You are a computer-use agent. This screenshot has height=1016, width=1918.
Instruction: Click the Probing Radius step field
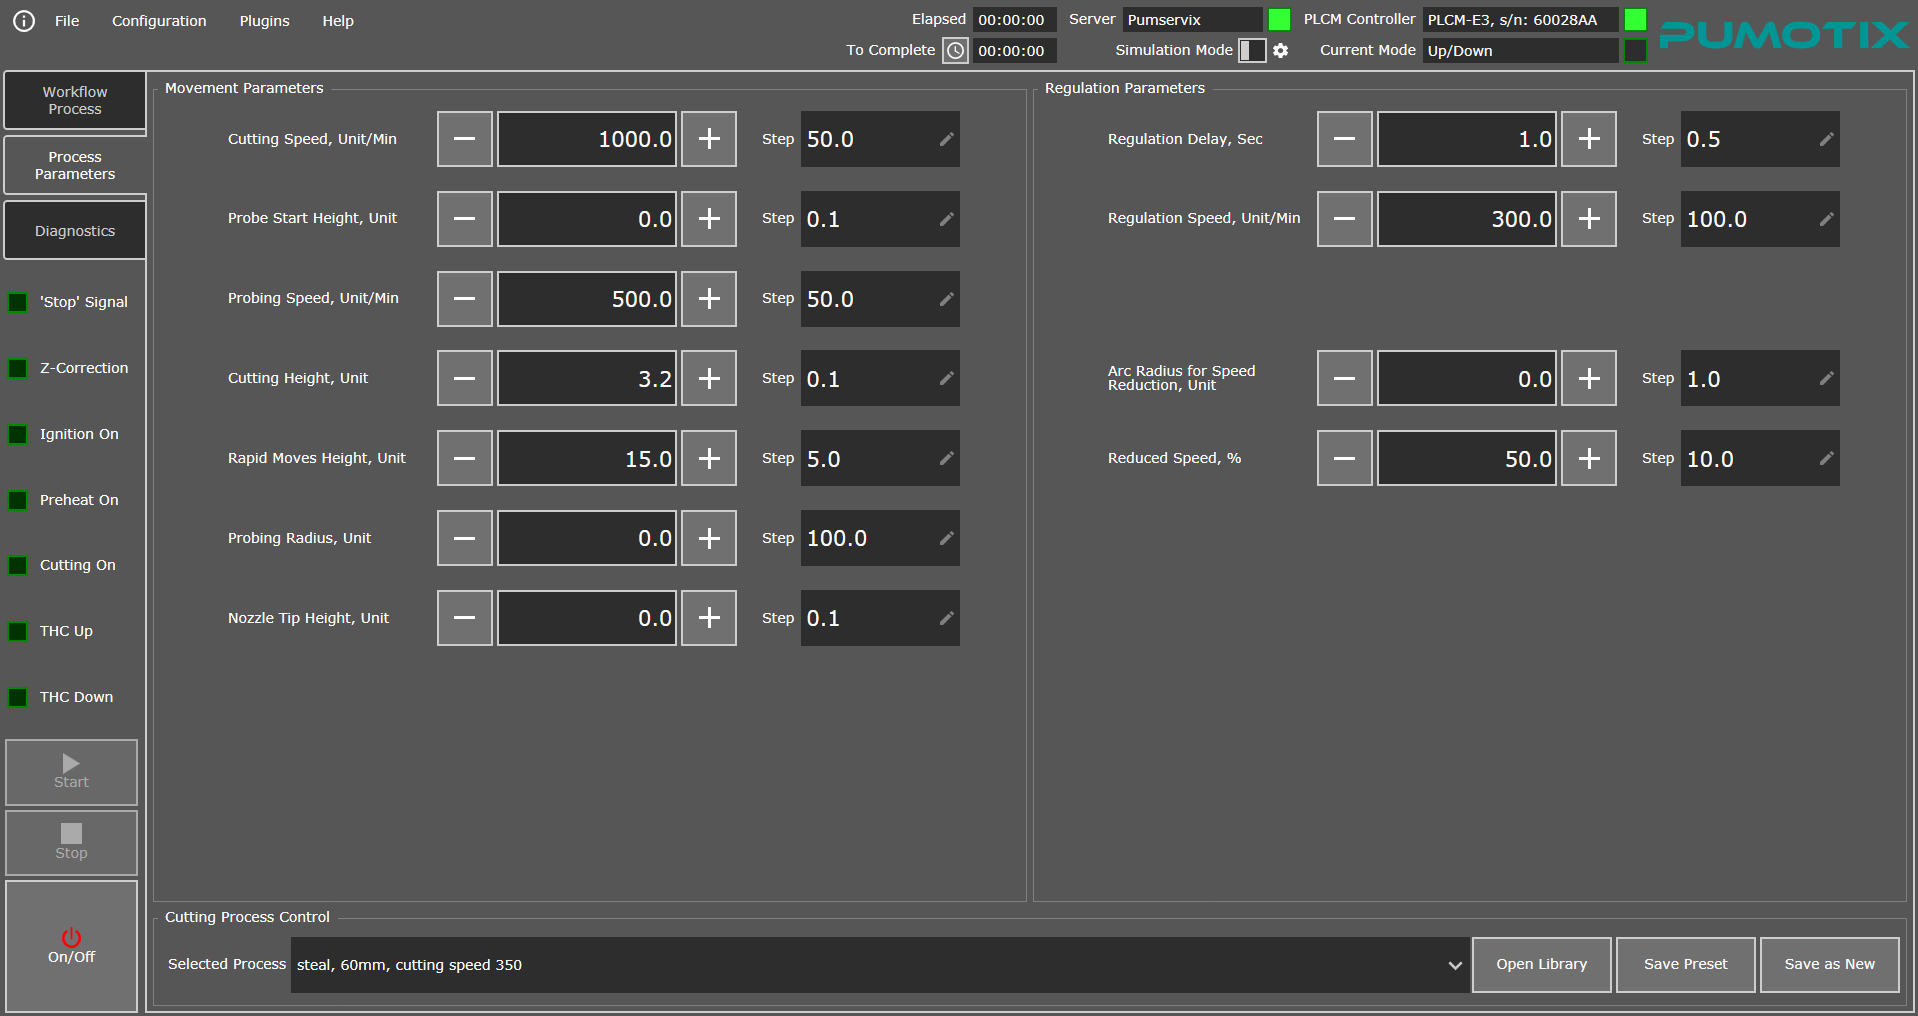[880, 538]
